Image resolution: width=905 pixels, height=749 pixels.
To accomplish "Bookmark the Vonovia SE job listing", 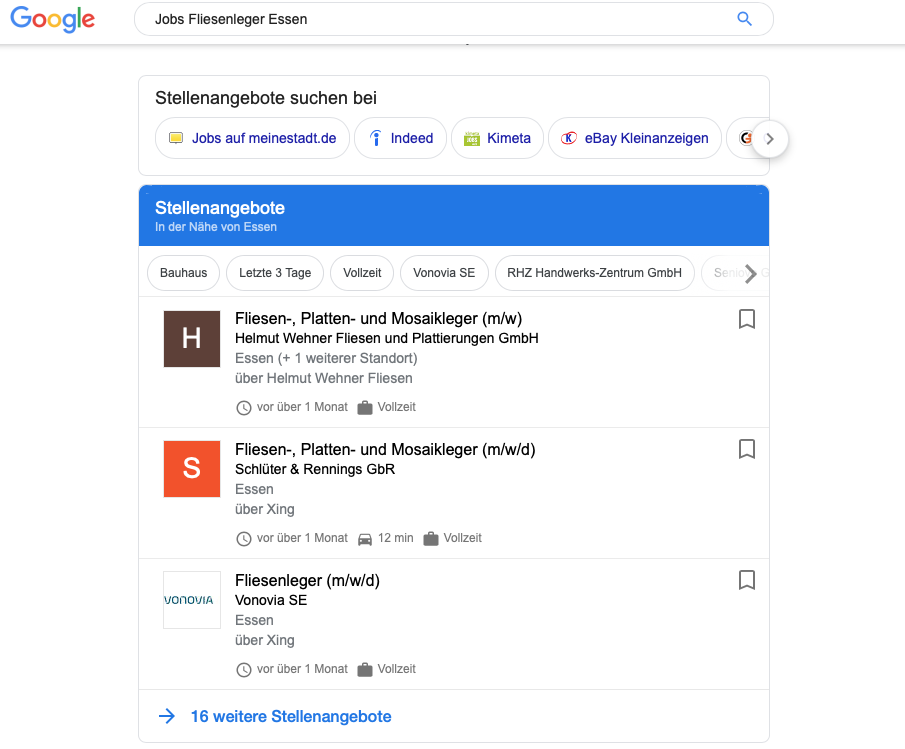I will point(747,580).
